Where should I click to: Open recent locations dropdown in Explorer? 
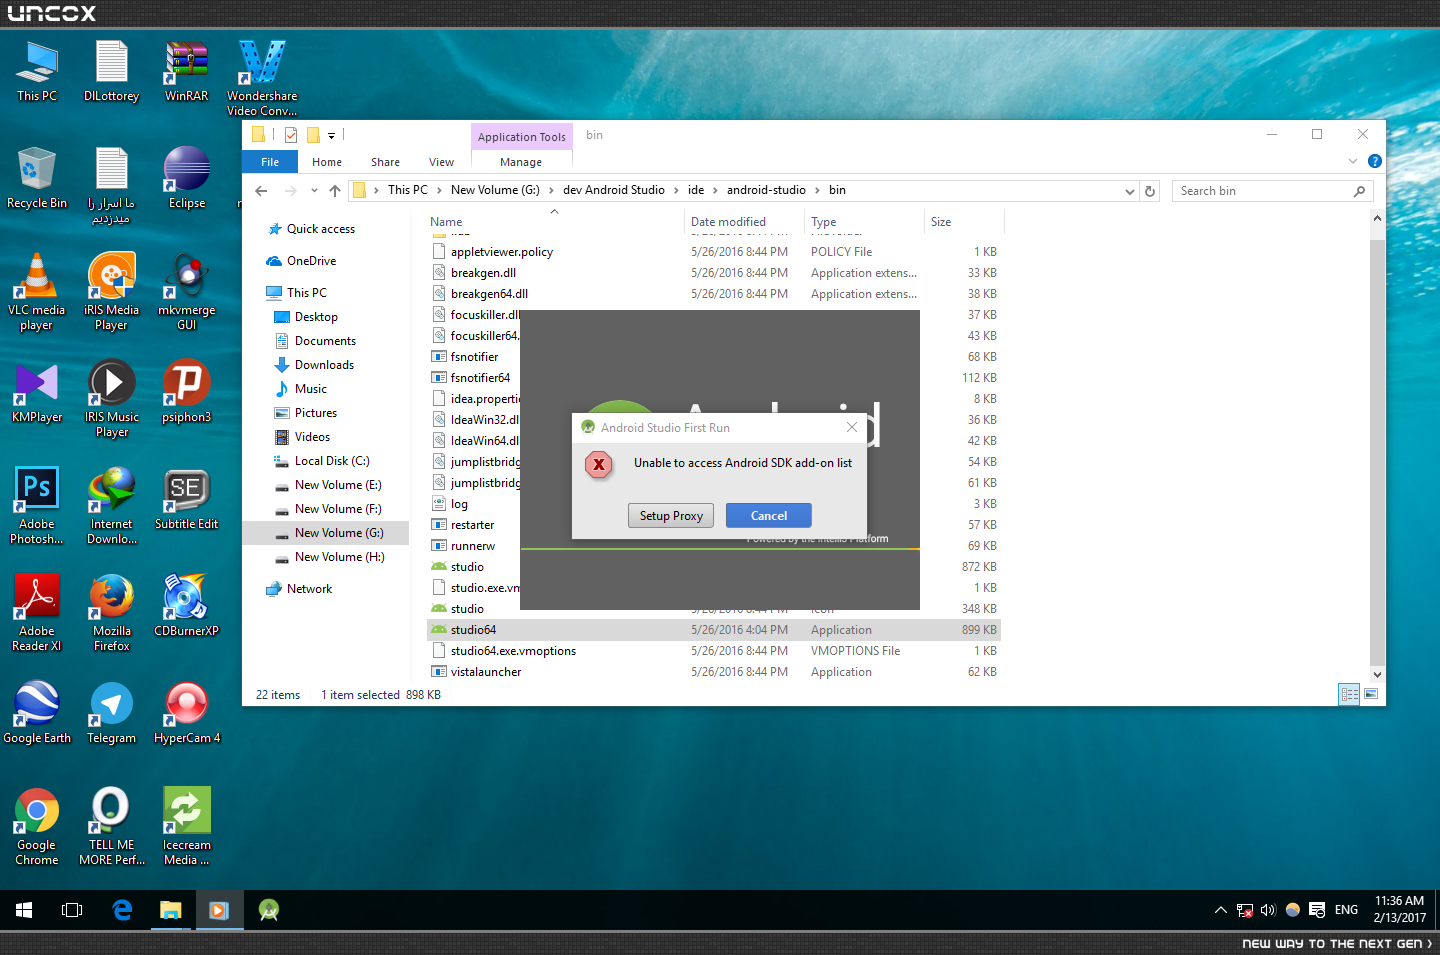coord(314,191)
